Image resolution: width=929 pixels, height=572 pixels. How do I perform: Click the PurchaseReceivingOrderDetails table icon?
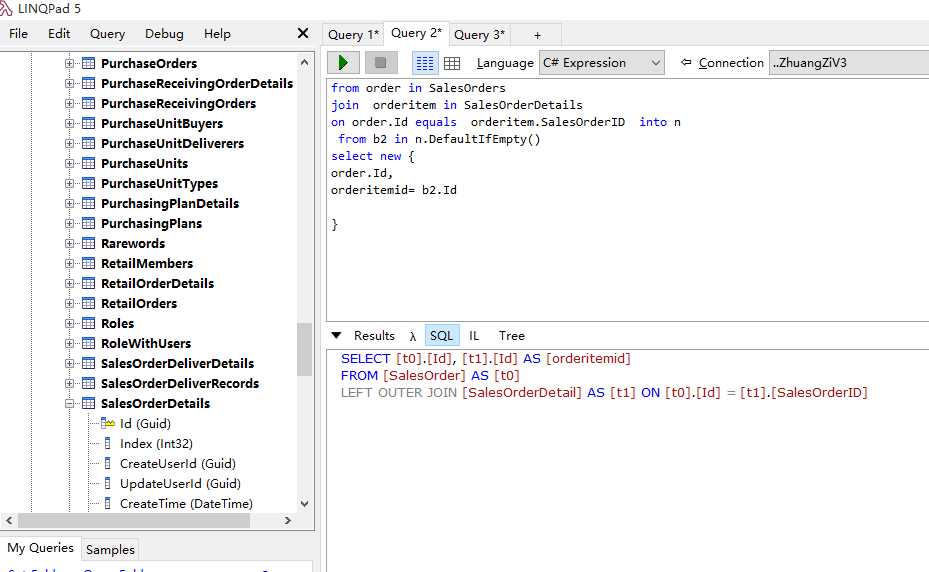click(x=88, y=84)
